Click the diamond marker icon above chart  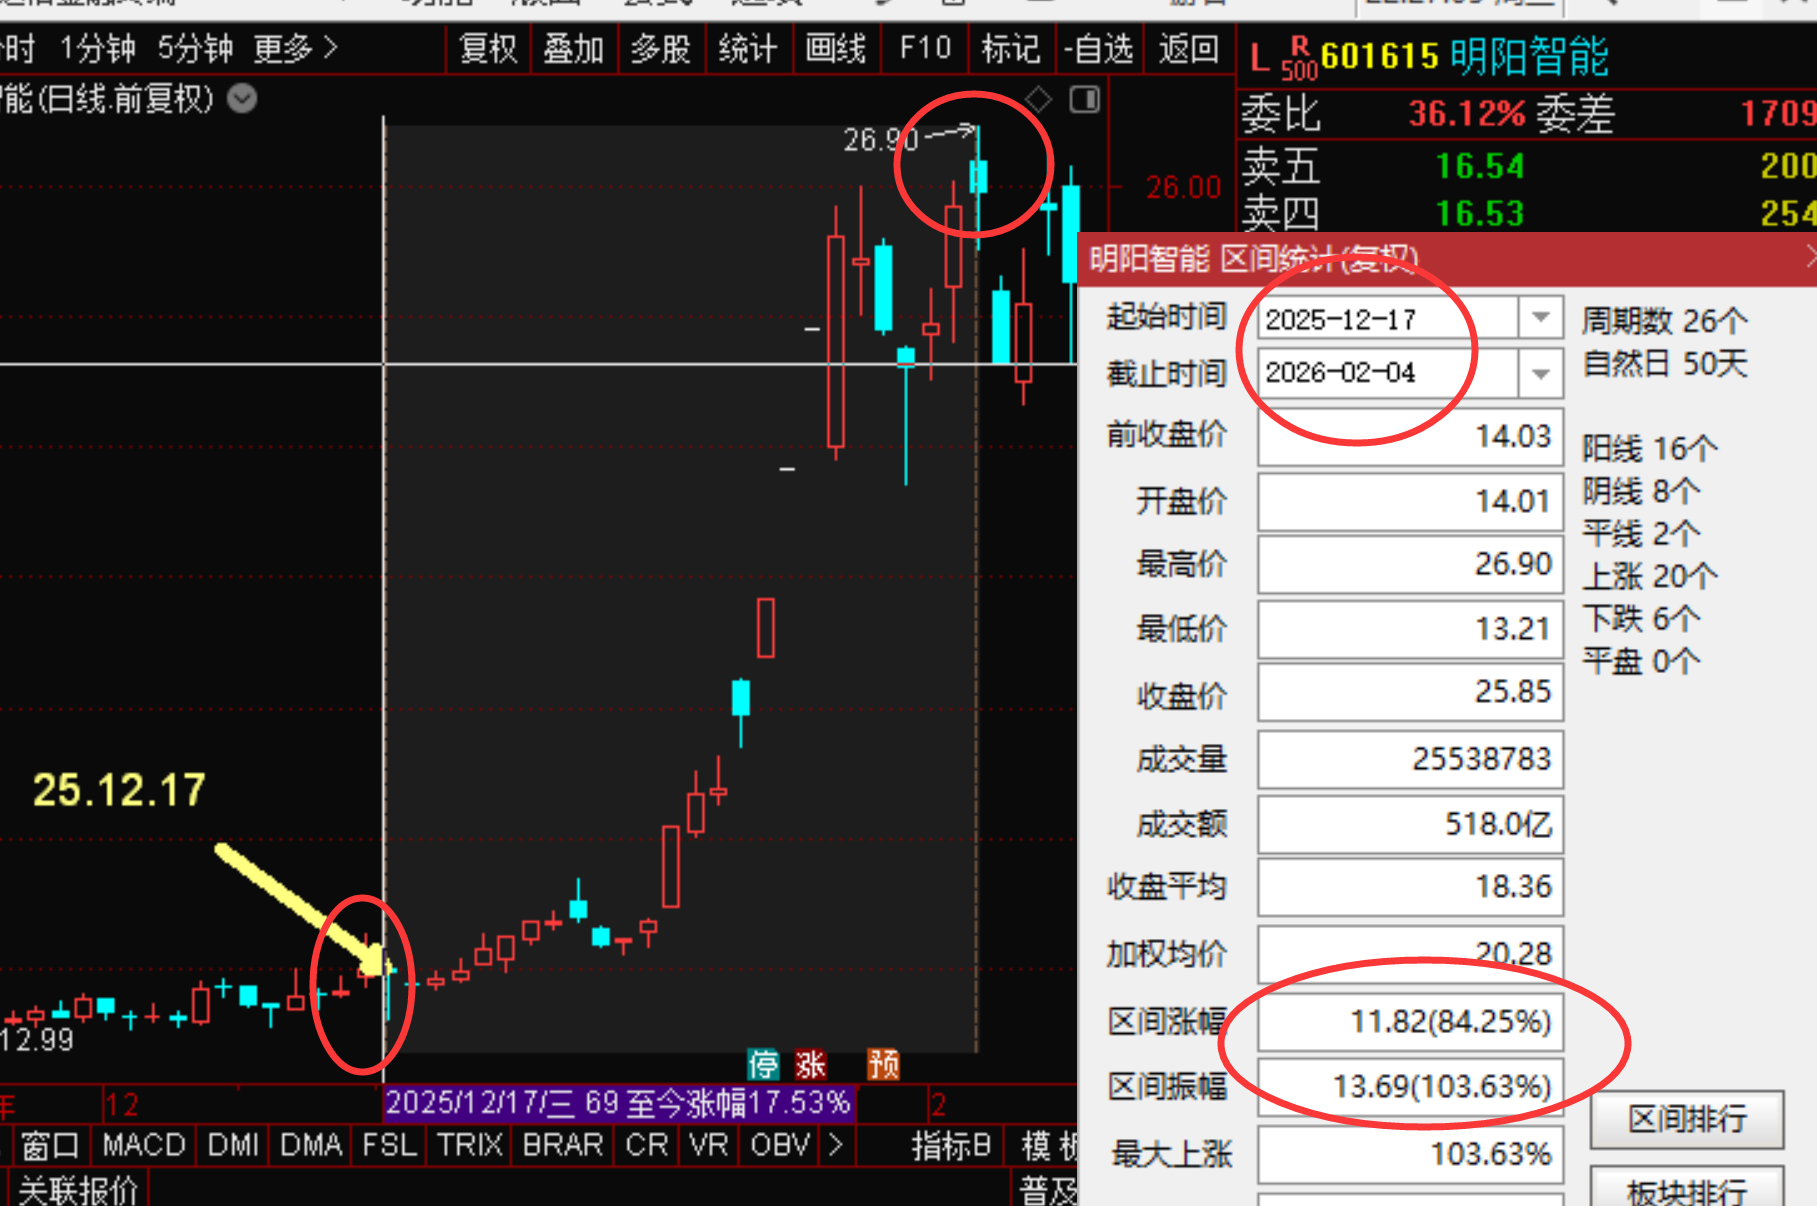1039,99
